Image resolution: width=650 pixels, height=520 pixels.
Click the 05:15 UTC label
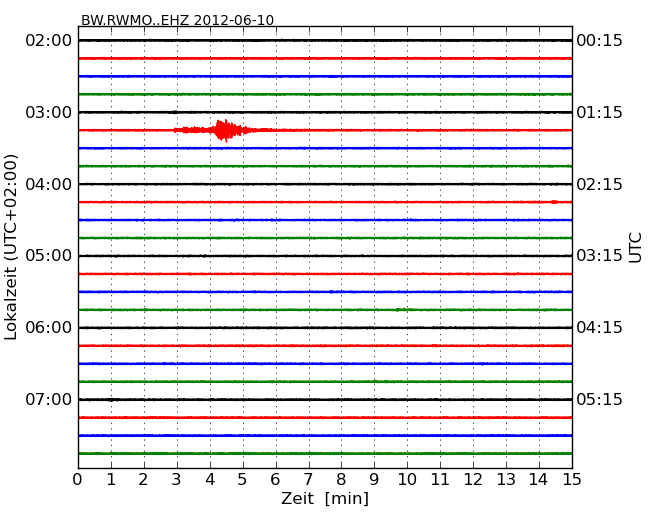coord(599,399)
